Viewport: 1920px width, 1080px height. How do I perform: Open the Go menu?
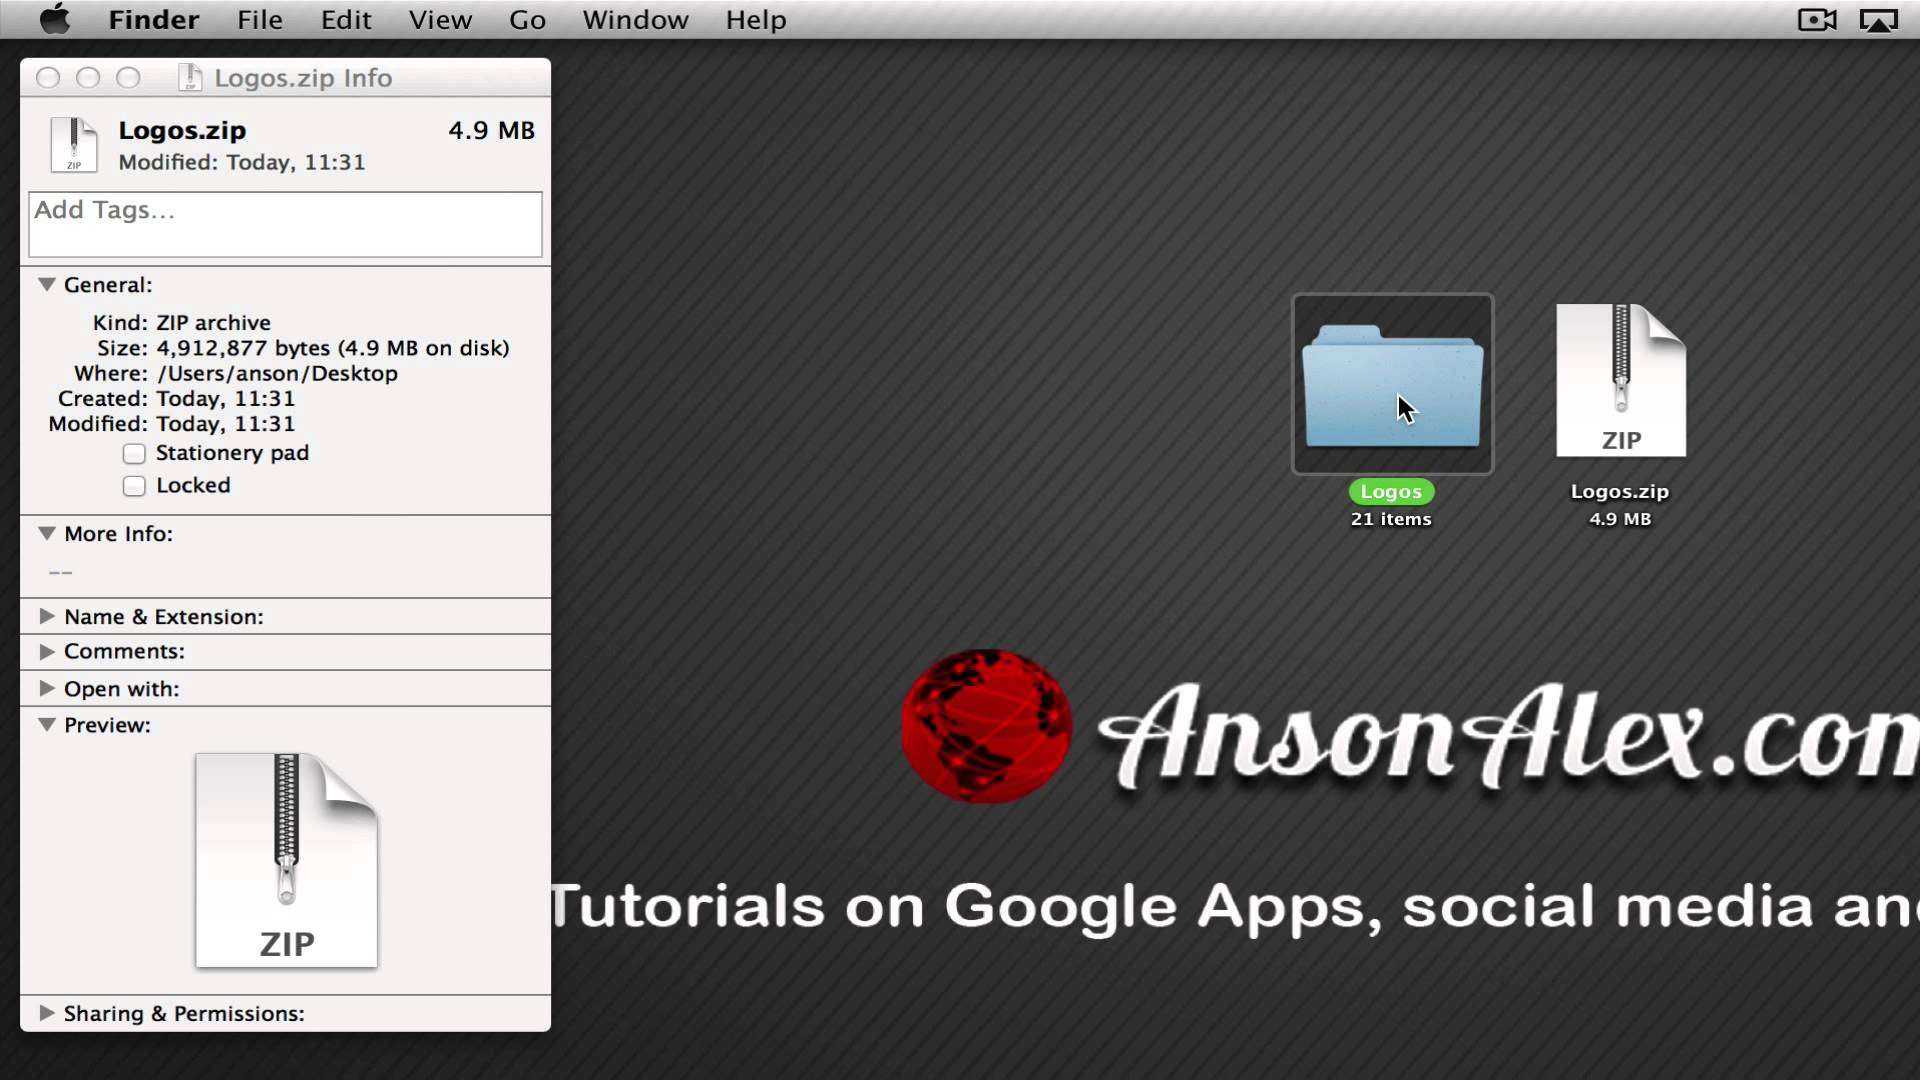527,20
